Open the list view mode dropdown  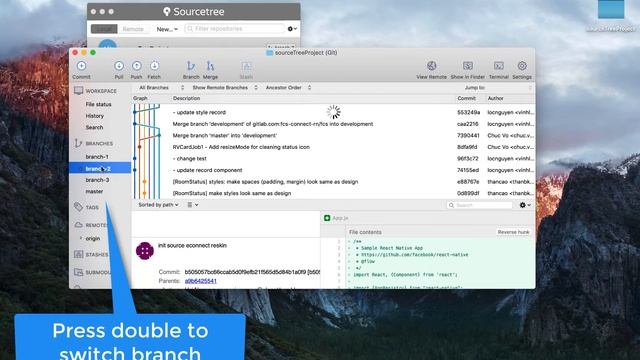[x=193, y=205]
